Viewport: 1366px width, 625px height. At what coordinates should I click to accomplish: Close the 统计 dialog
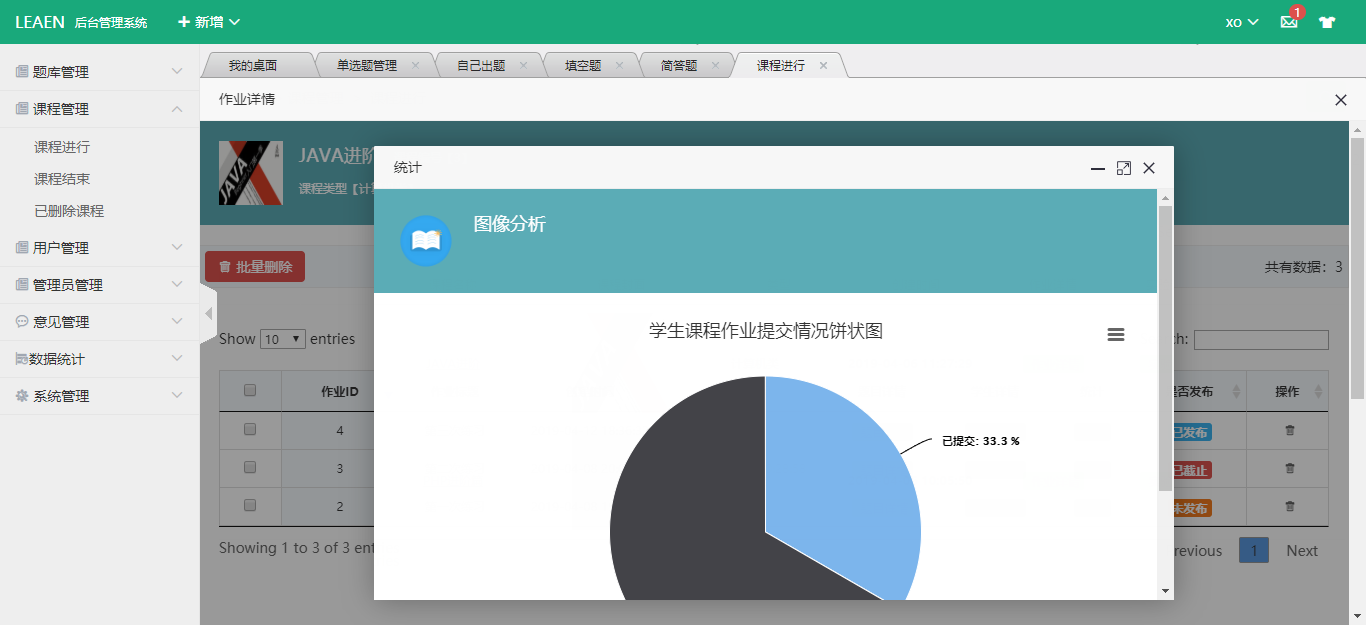(1149, 168)
